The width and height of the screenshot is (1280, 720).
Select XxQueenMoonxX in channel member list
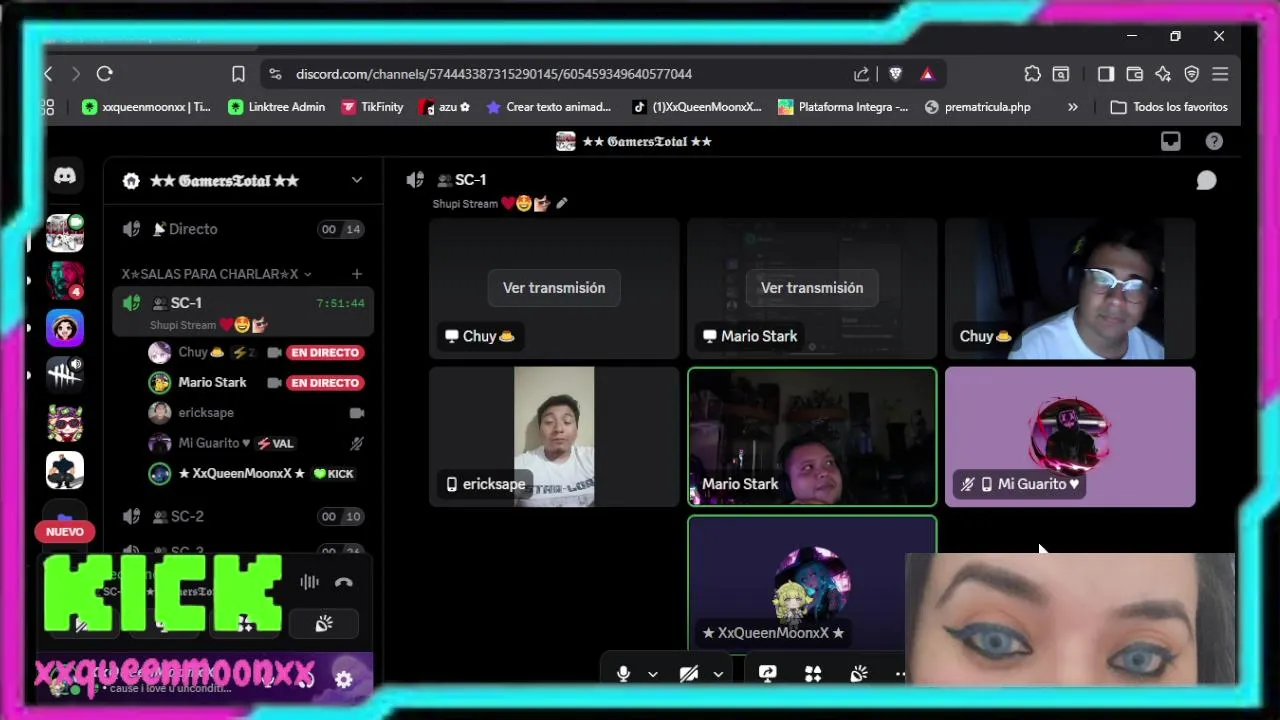[256, 474]
